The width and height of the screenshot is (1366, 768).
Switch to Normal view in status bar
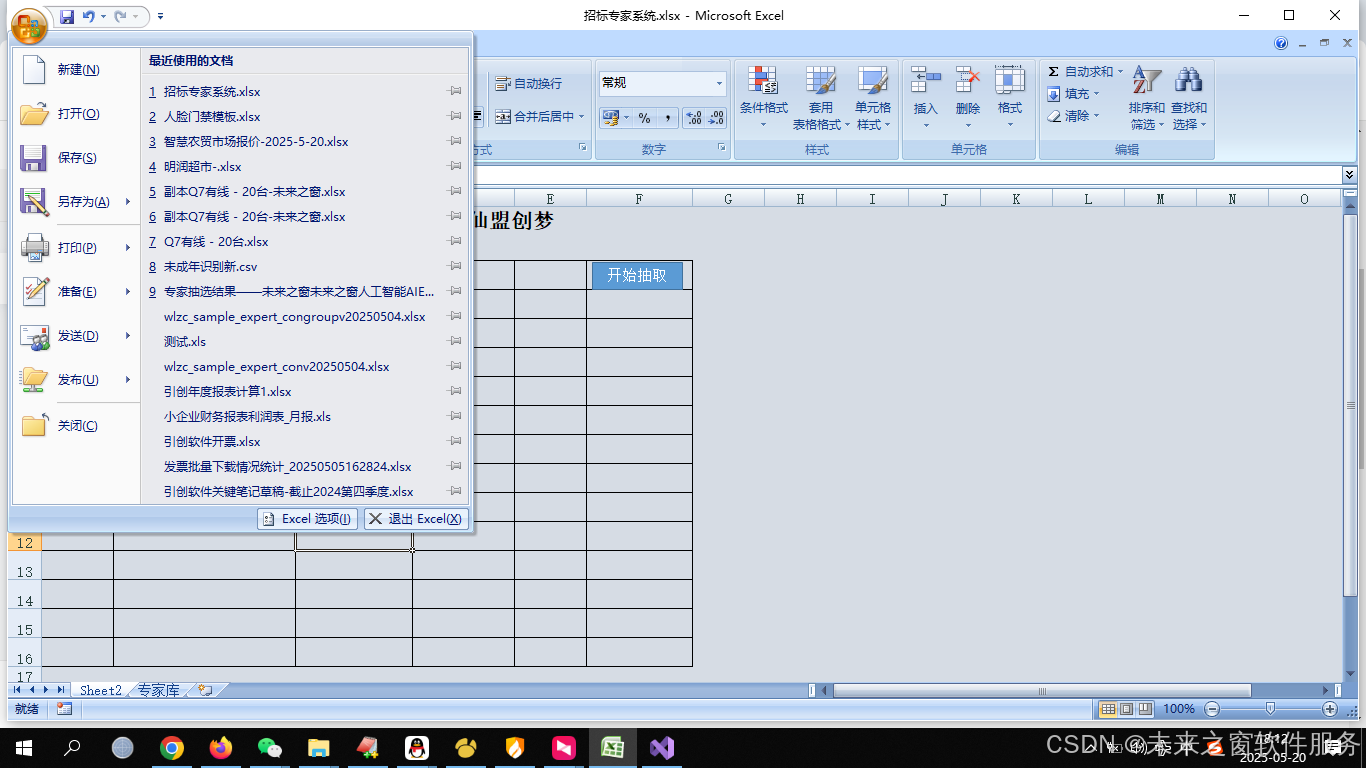pyautogui.click(x=1108, y=709)
